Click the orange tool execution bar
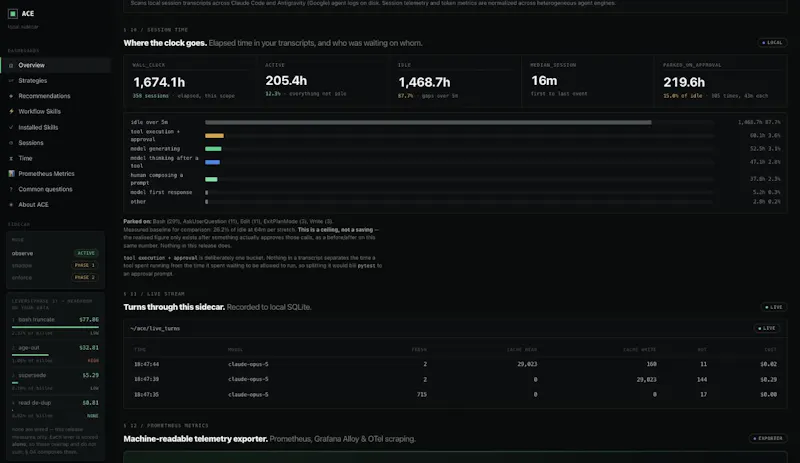 tap(214, 136)
